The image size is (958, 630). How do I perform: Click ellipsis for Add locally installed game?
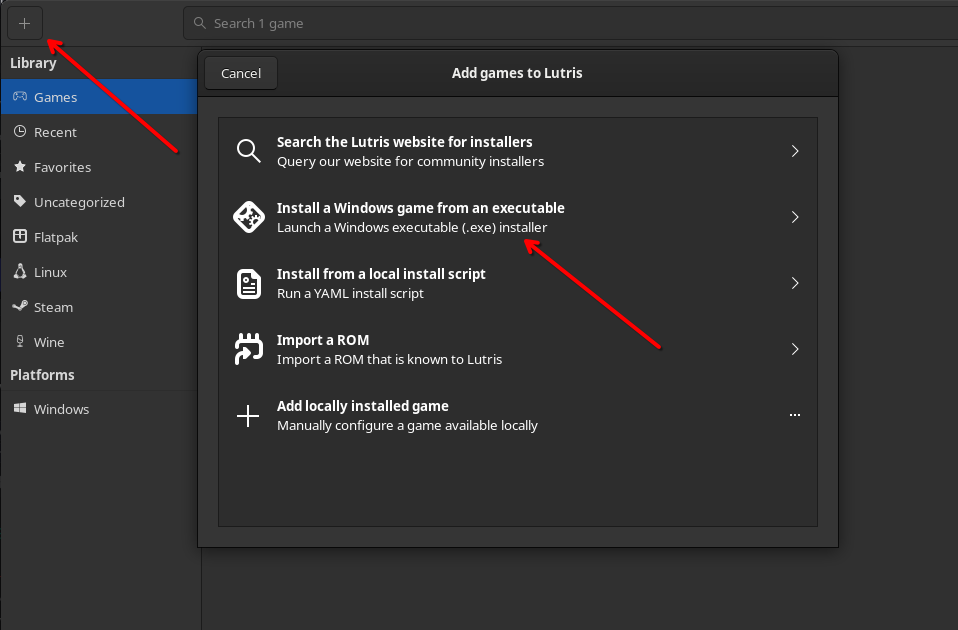pyautogui.click(x=795, y=415)
